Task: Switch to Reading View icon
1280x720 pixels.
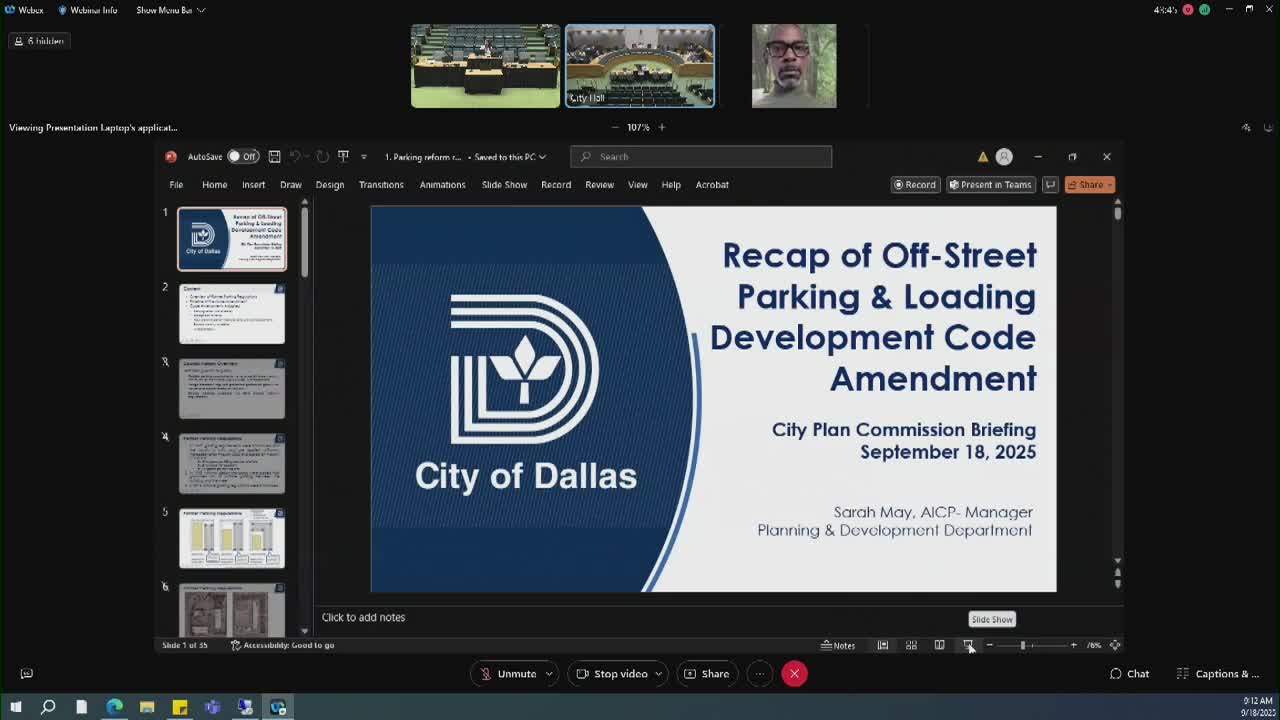Action: (x=939, y=645)
